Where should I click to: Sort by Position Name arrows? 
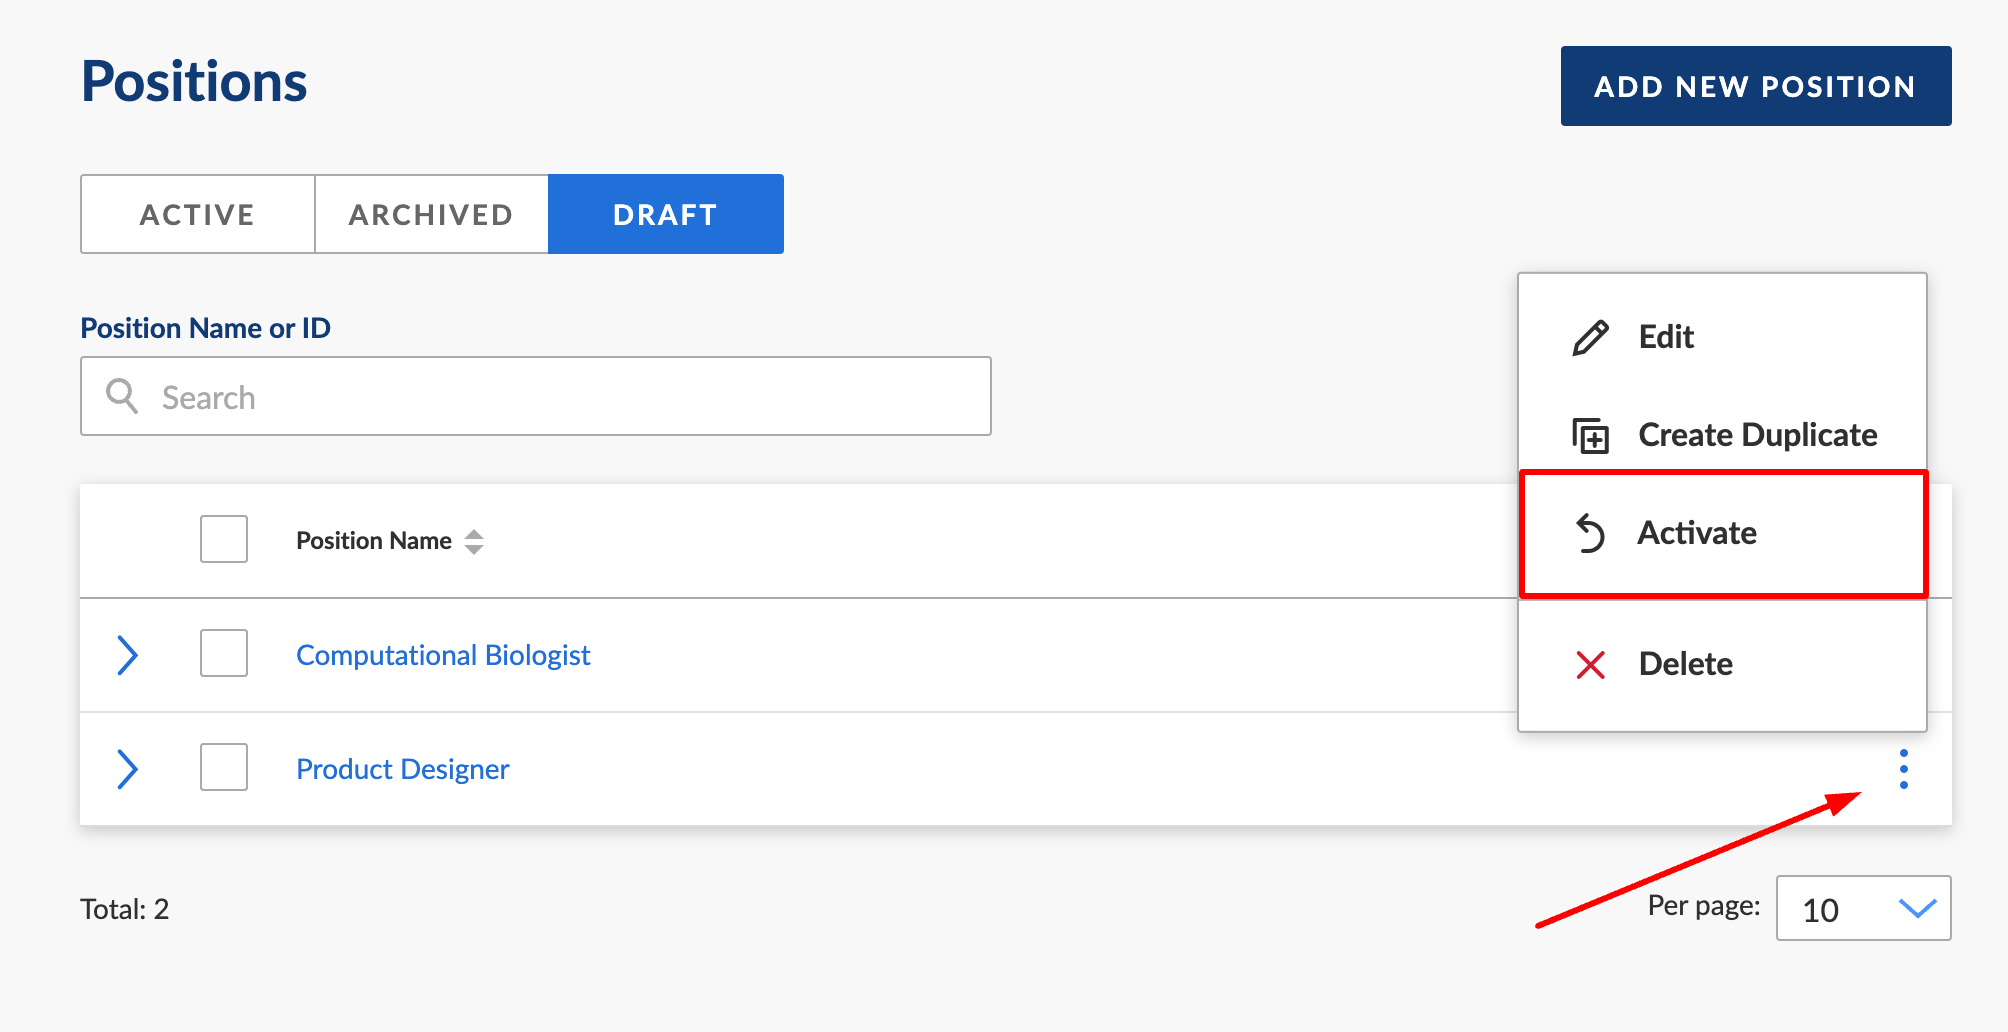474,541
